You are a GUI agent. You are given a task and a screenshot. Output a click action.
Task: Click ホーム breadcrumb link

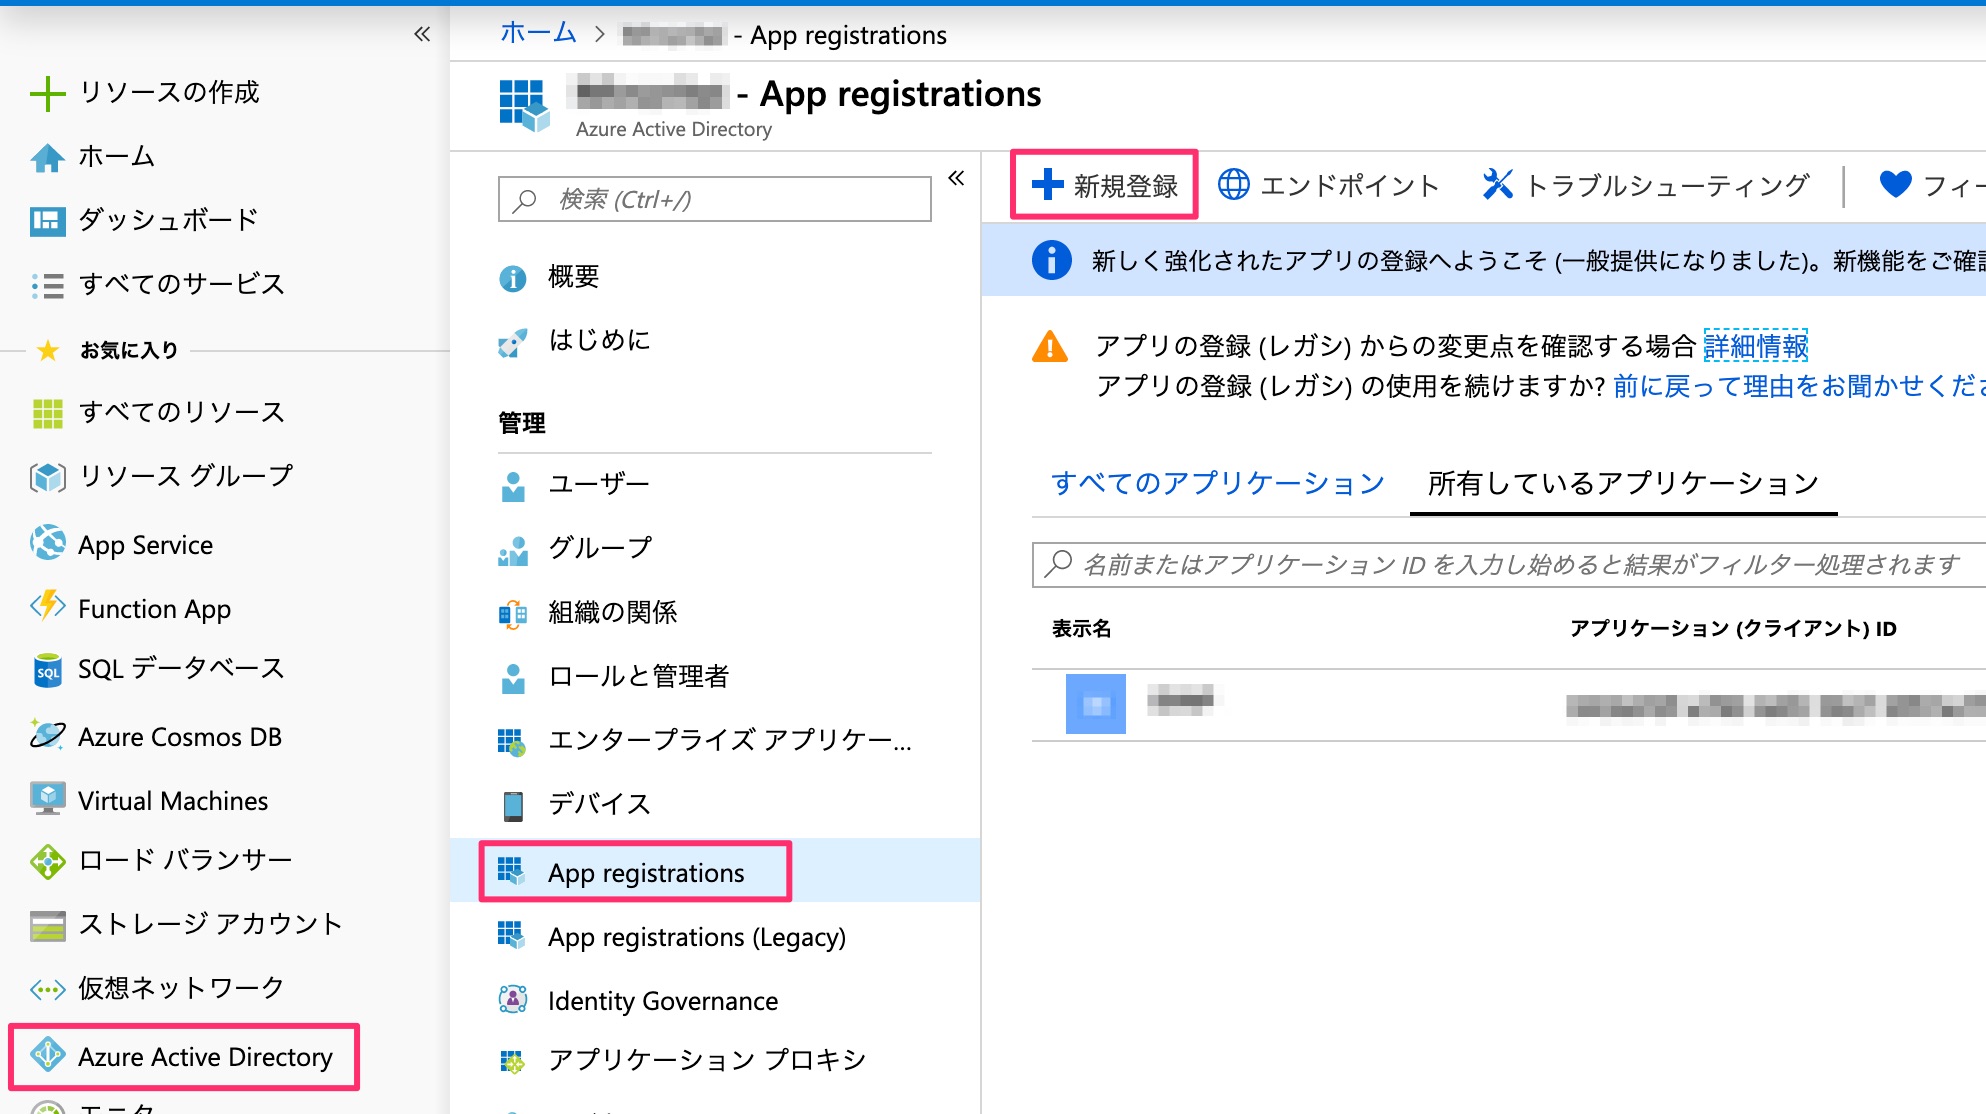click(x=538, y=34)
